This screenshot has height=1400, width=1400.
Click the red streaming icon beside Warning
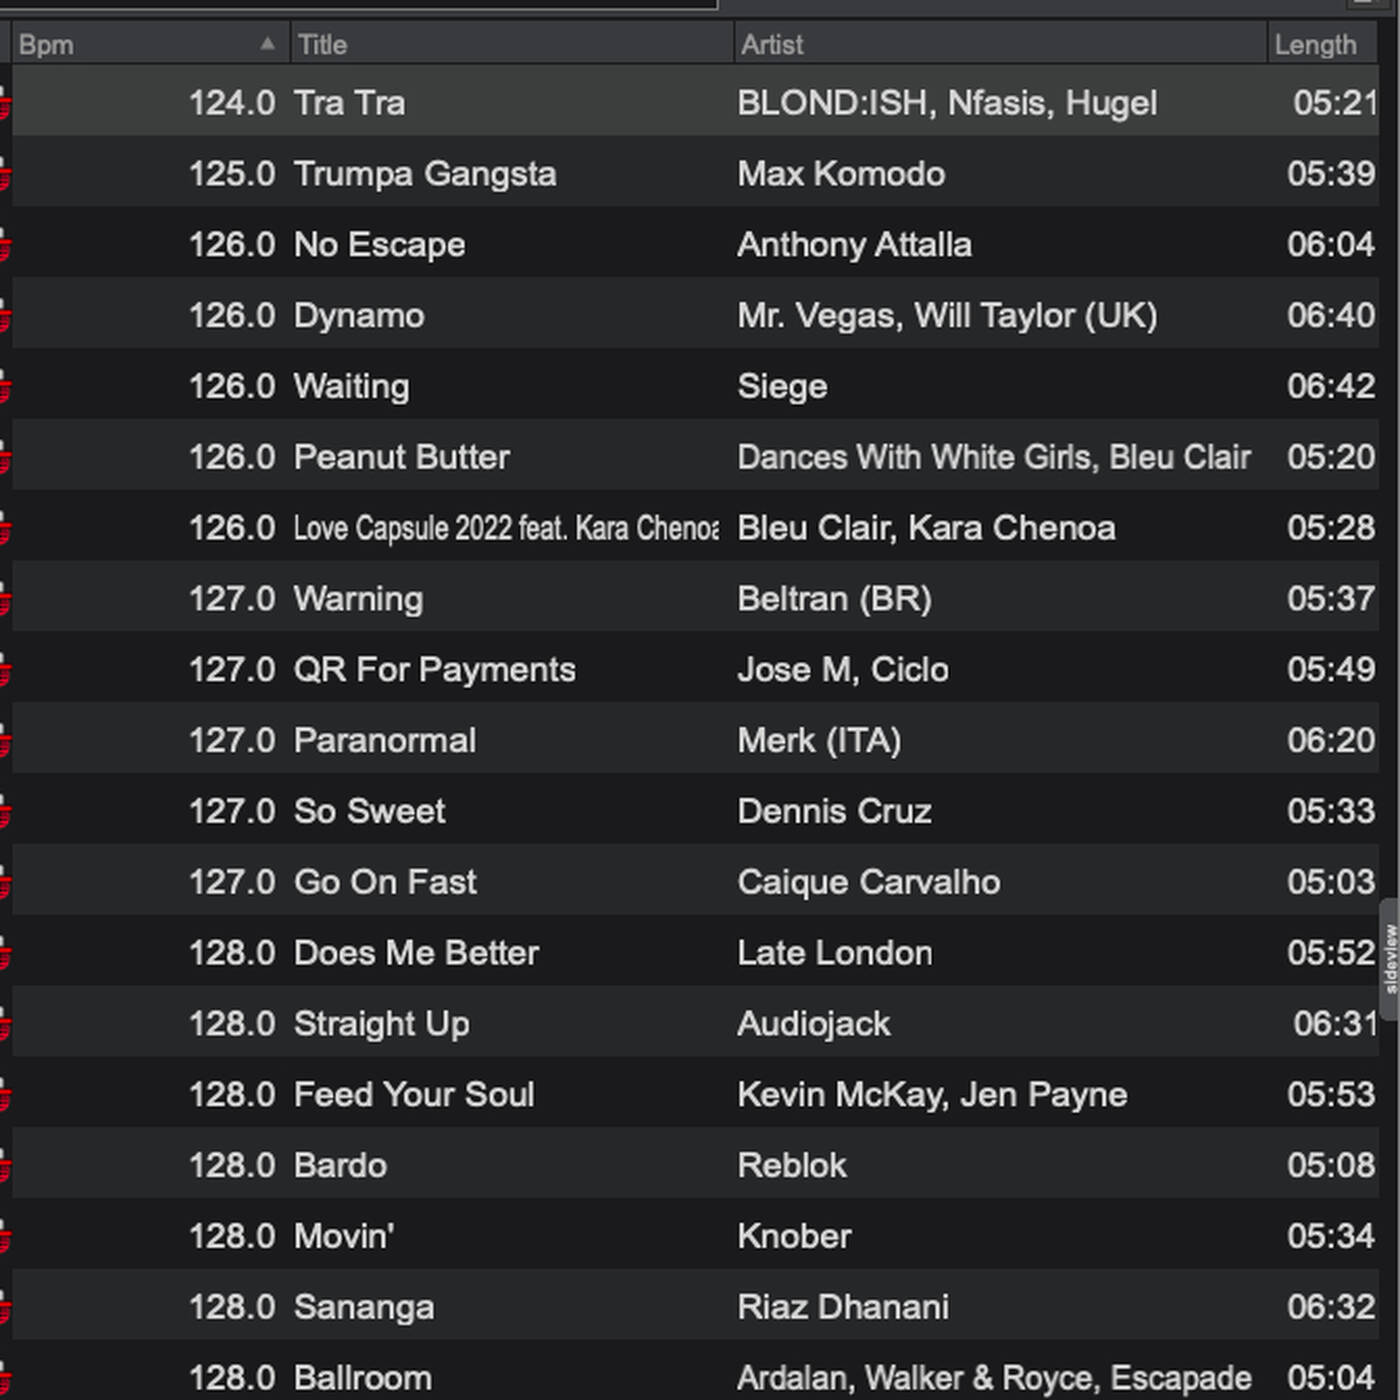tap(4, 599)
